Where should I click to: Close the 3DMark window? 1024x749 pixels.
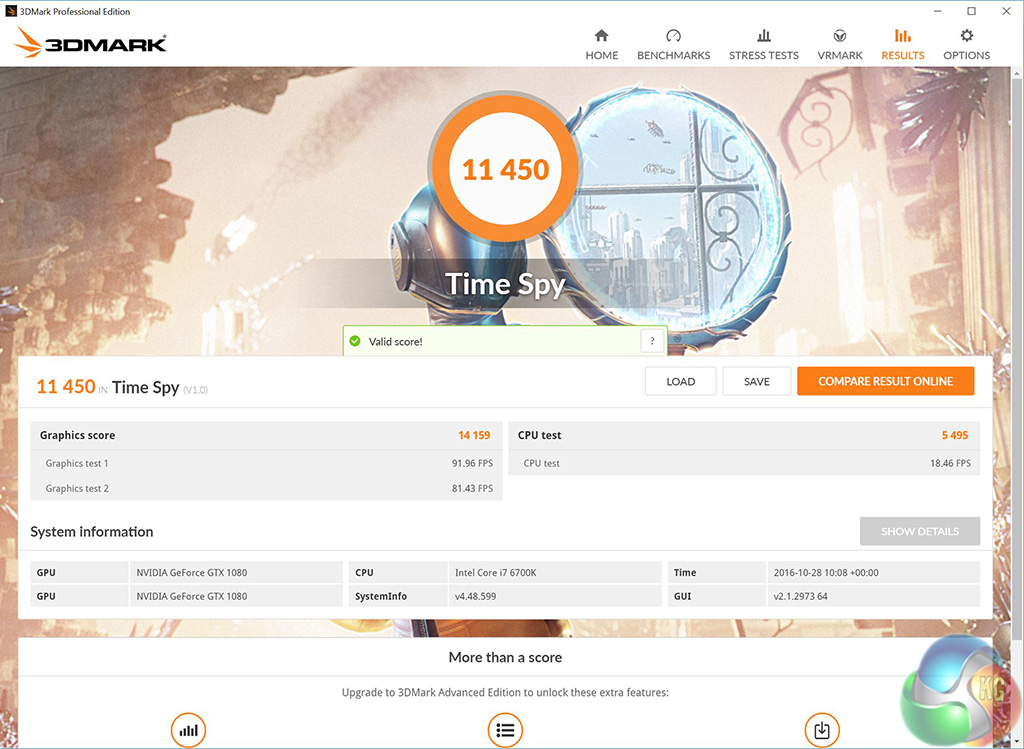(1006, 11)
